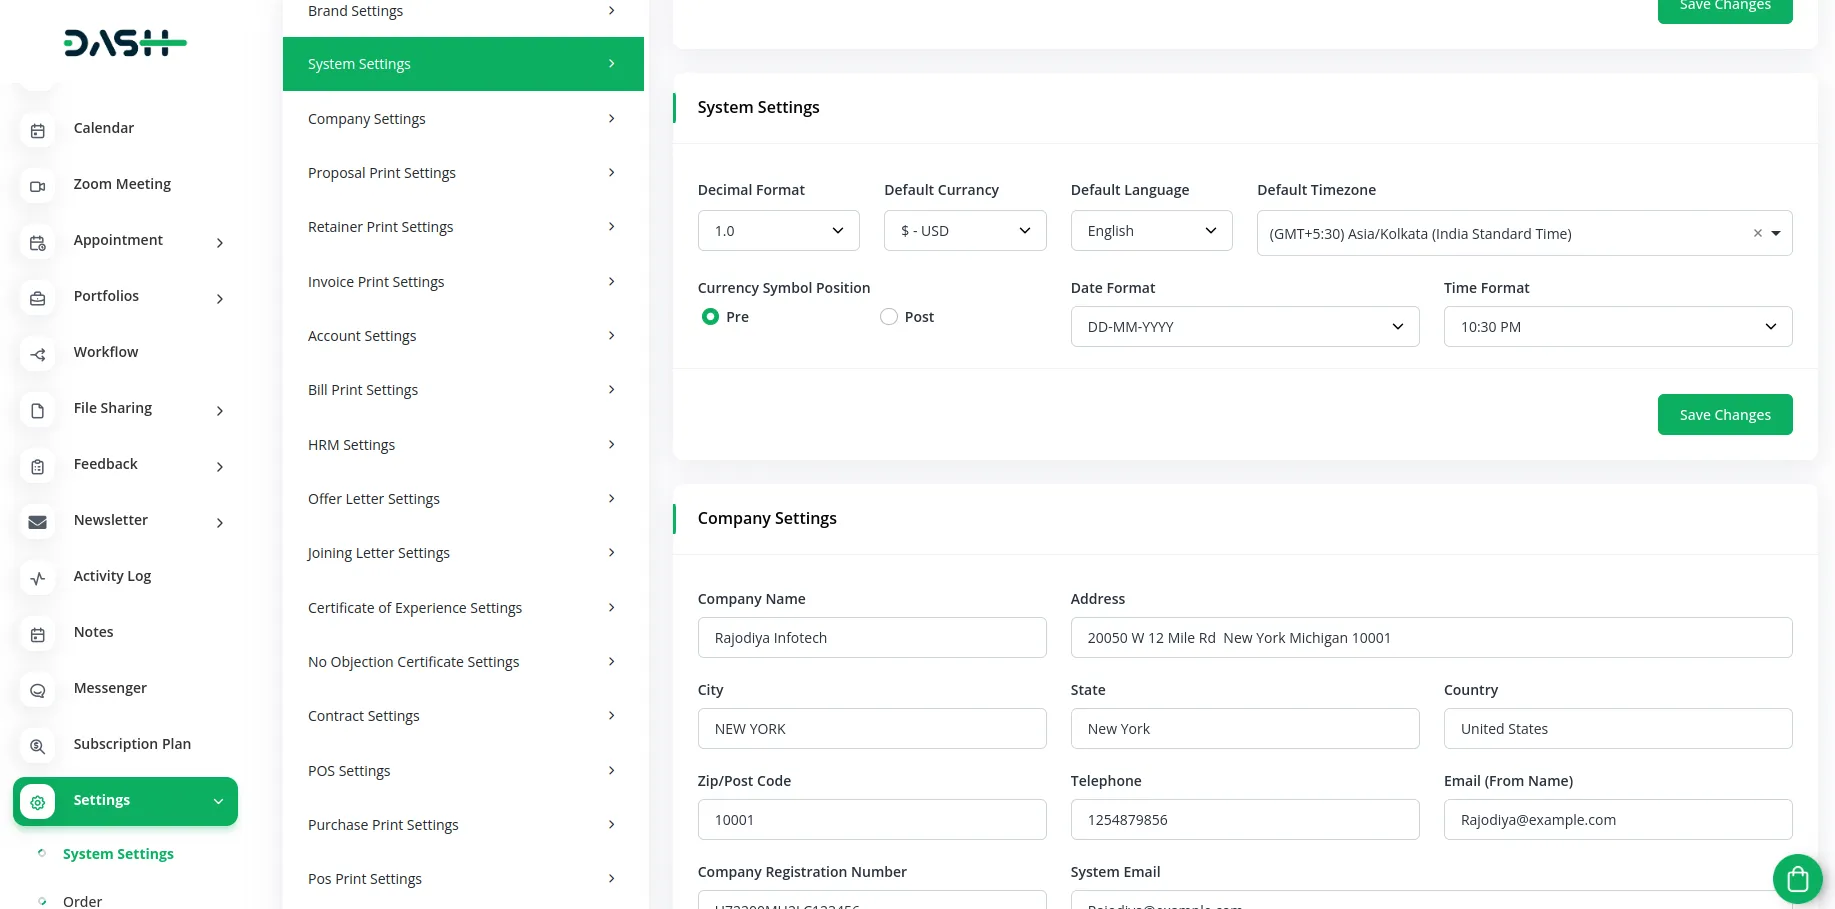Expand the Default Language dropdown

(x=1151, y=231)
